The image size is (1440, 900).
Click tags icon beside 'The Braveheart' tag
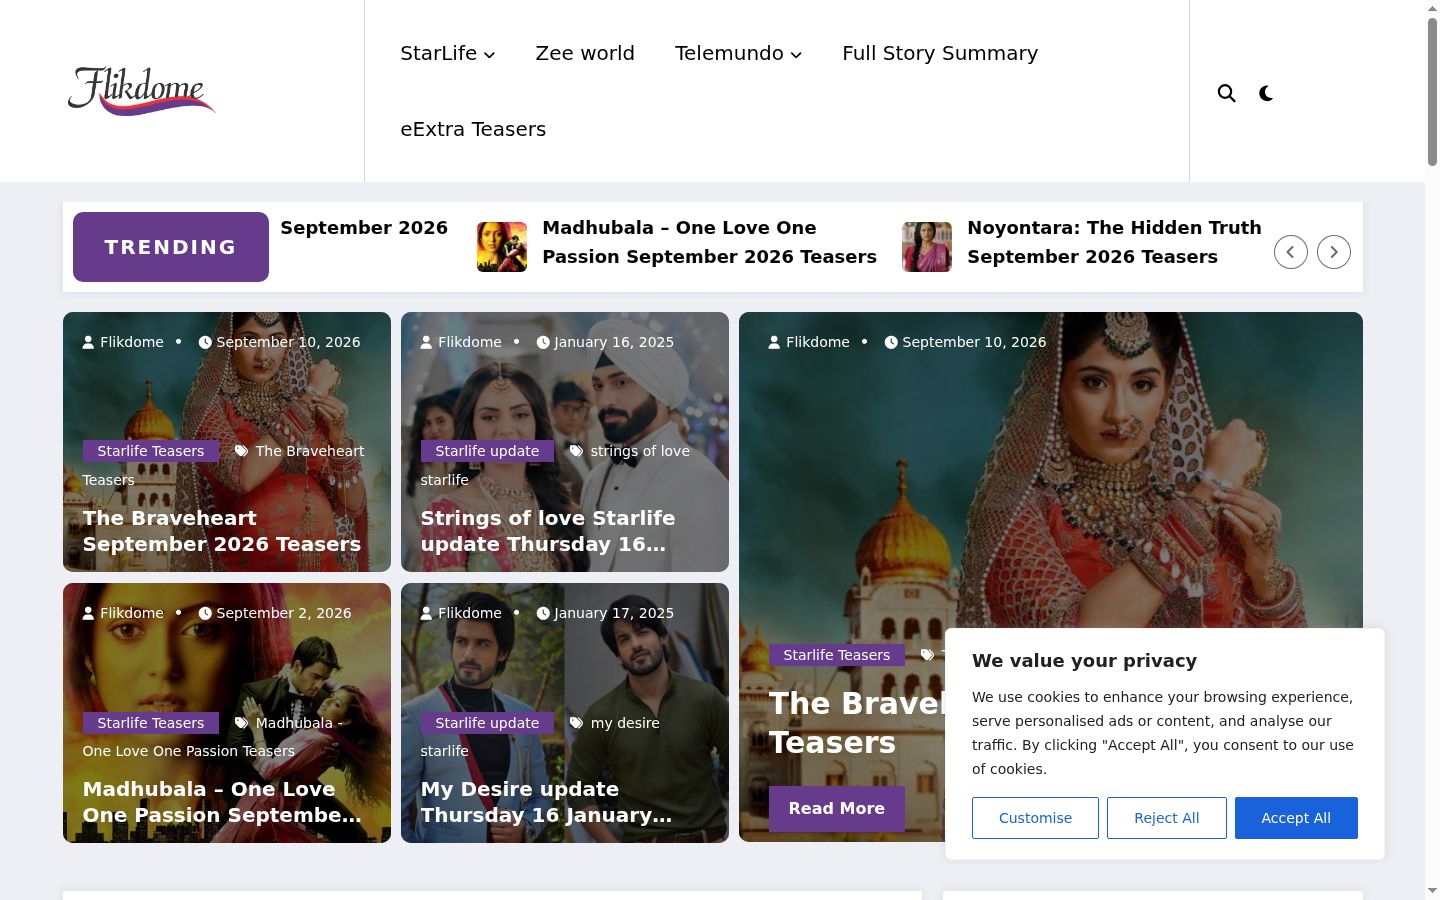(241, 451)
